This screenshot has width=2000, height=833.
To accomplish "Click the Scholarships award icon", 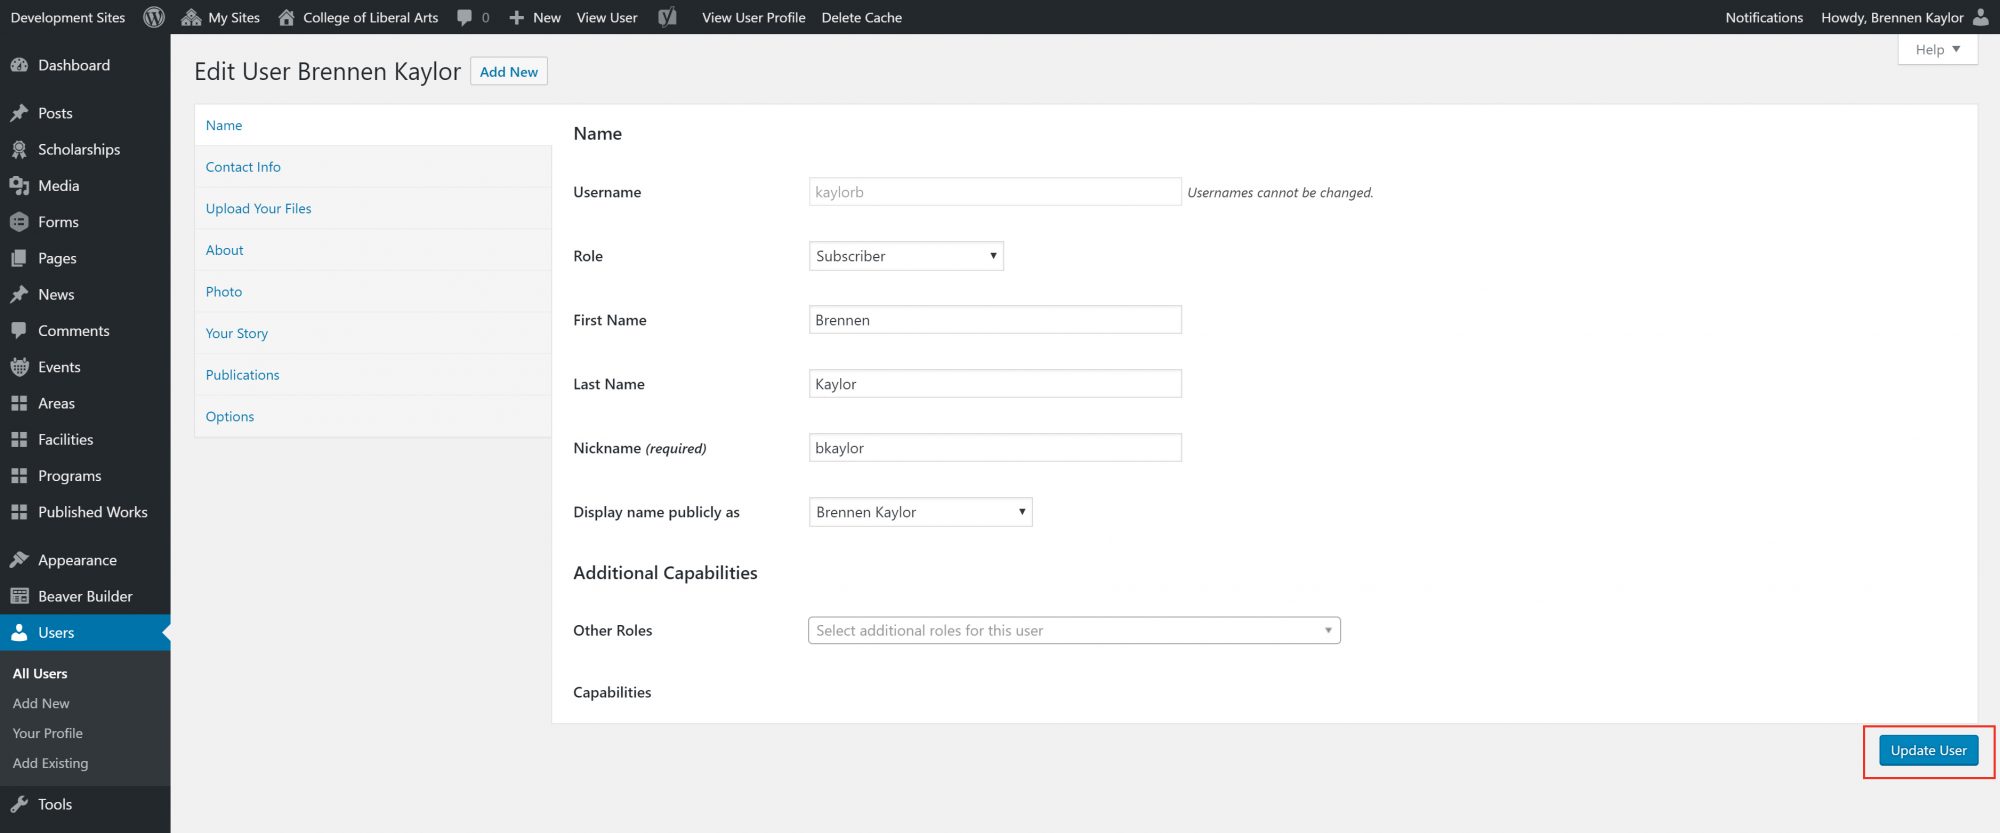I will 19,149.
